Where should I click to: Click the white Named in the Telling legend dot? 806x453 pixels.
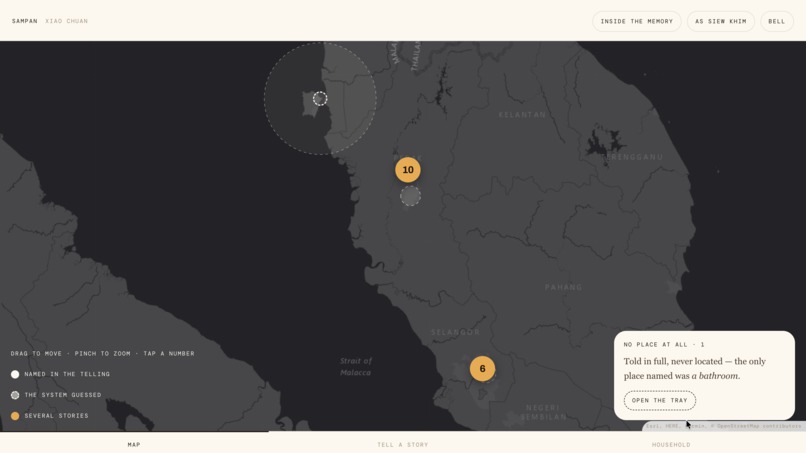click(15, 374)
